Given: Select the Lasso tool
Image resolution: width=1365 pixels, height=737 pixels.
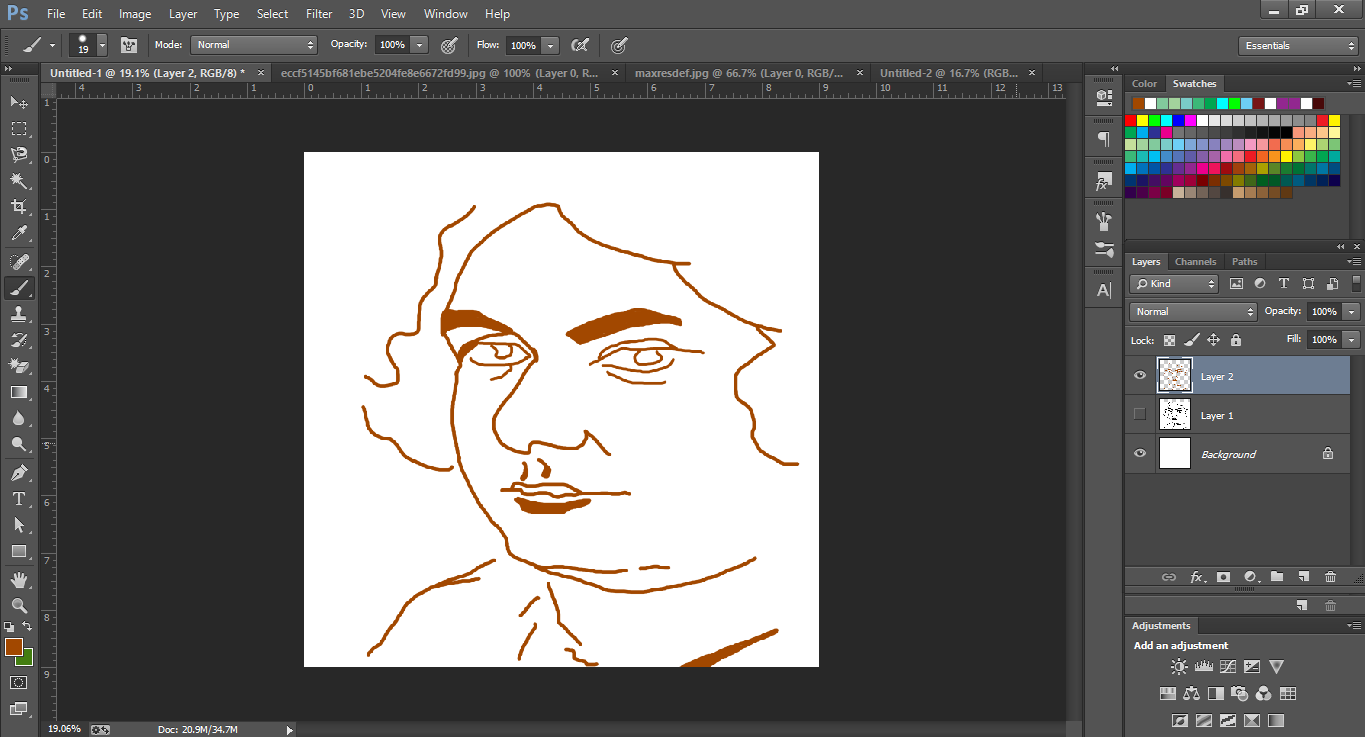Looking at the screenshot, I should (x=19, y=154).
